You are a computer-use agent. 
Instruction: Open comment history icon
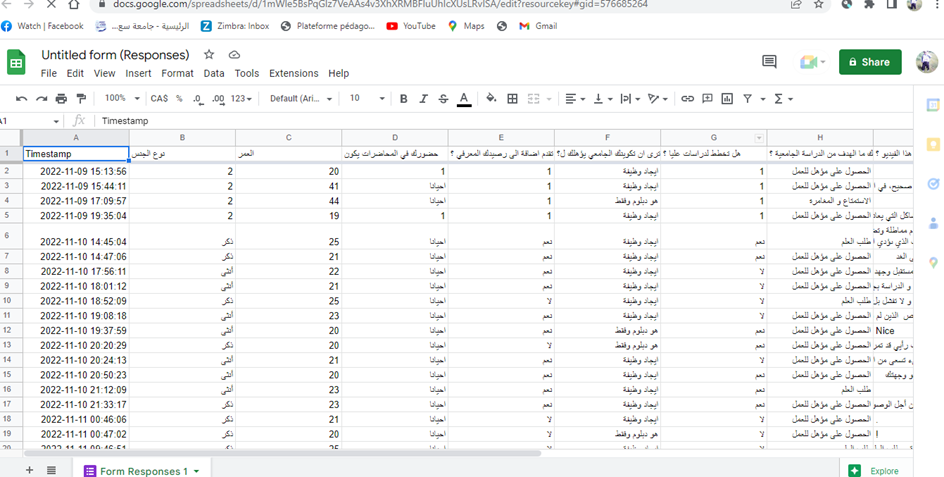769,62
